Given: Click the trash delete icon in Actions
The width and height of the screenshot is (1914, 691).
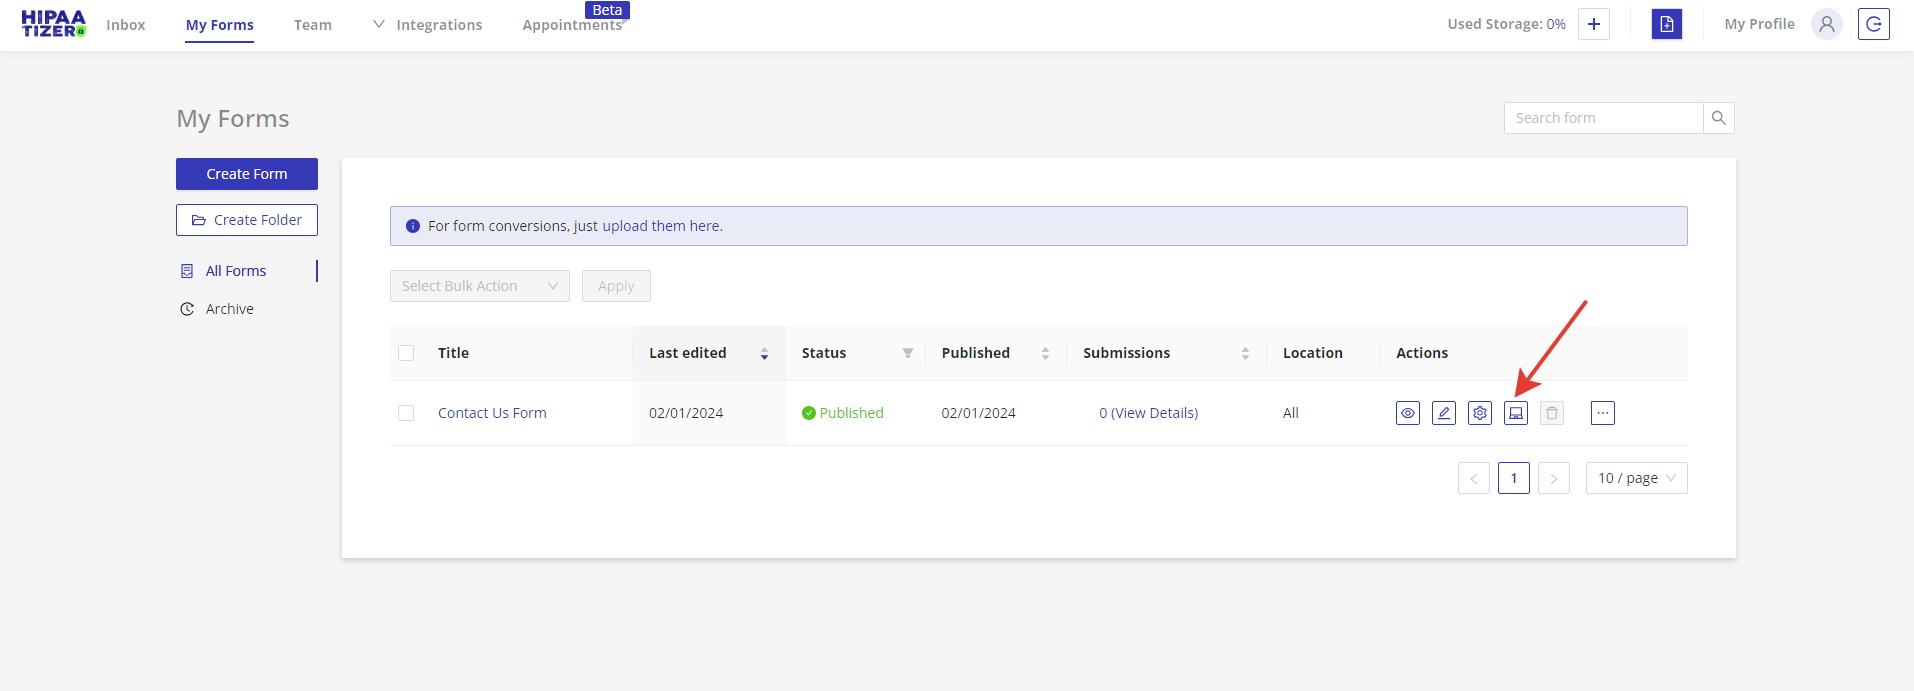Looking at the screenshot, I should click(x=1551, y=413).
